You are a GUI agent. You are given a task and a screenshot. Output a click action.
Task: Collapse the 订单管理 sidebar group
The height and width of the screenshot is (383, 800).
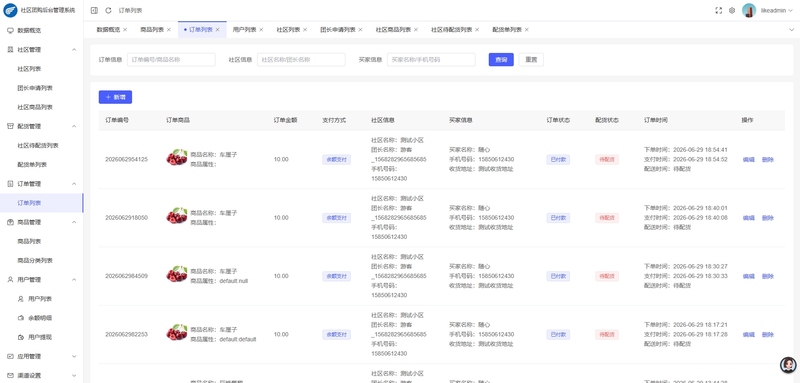coord(74,184)
